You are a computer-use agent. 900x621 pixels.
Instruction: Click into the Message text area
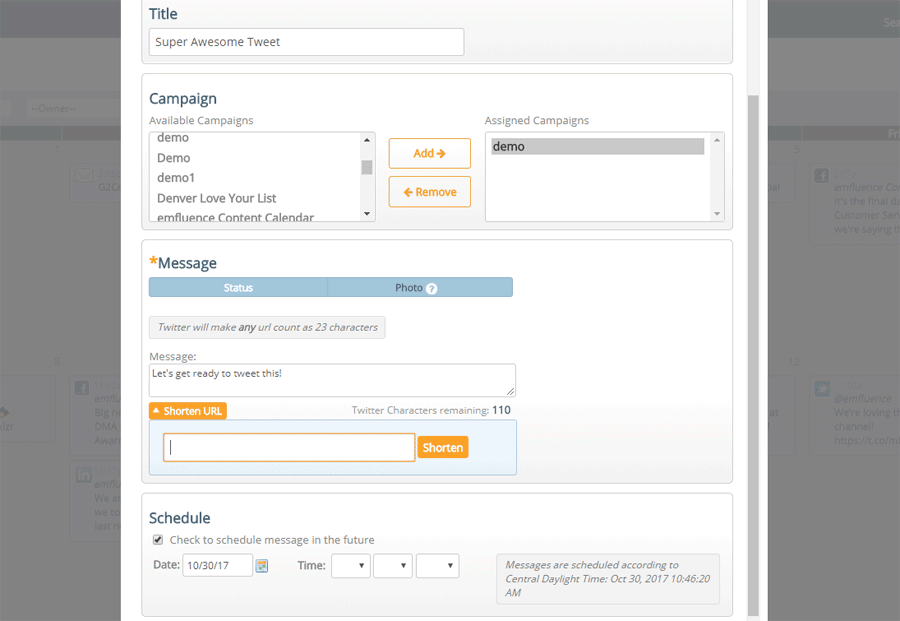coord(332,380)
